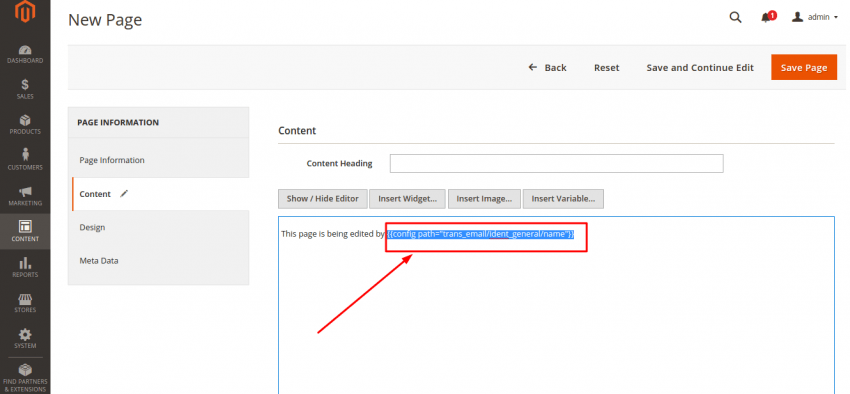
Task: Focus the Content Heading input field
Action: (x=556, y=164)
